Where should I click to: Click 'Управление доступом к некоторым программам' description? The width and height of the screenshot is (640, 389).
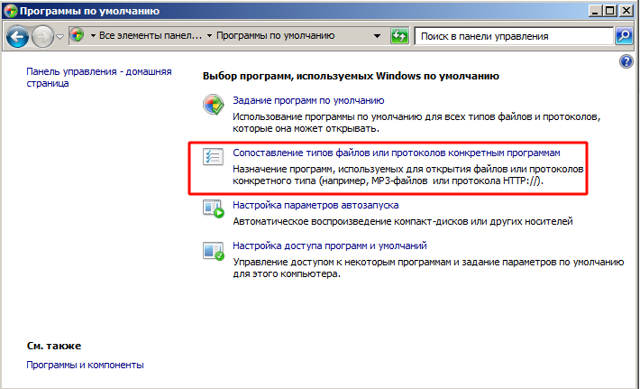pos(428,268)
